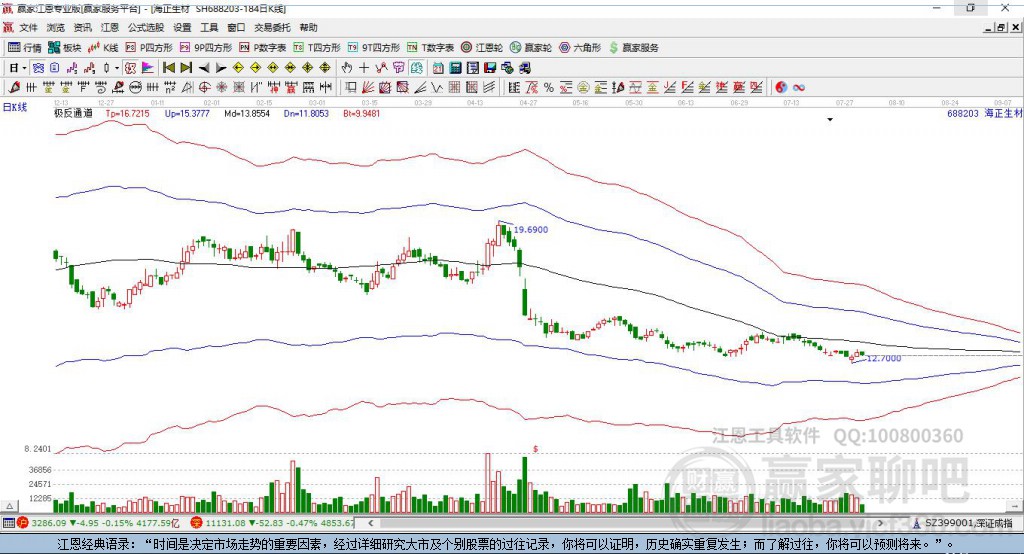Jump to first bar with skip-start icon

click(169, 68)
